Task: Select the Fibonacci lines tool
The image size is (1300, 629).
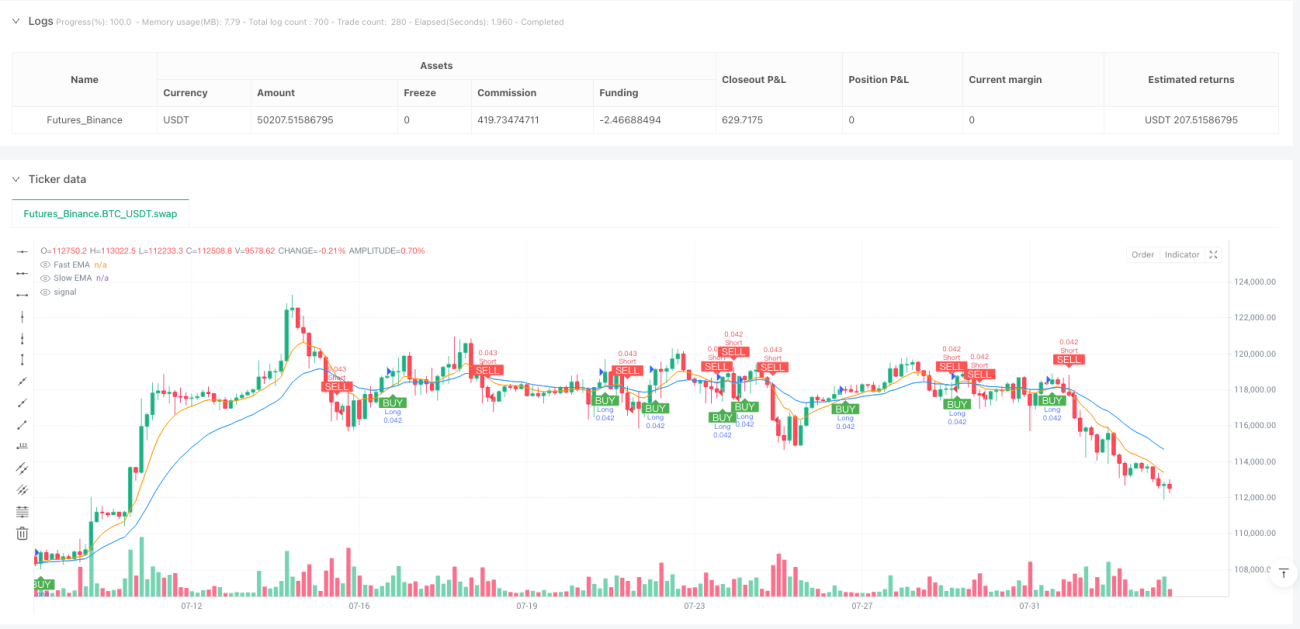Action: [22, 511]
